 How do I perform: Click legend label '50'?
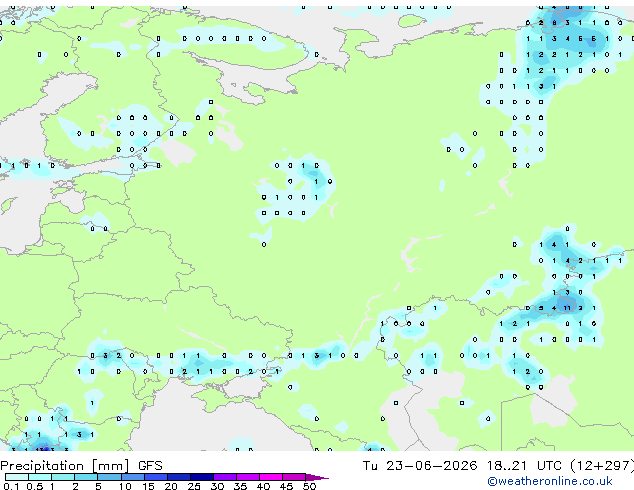[x=309, y=486]
